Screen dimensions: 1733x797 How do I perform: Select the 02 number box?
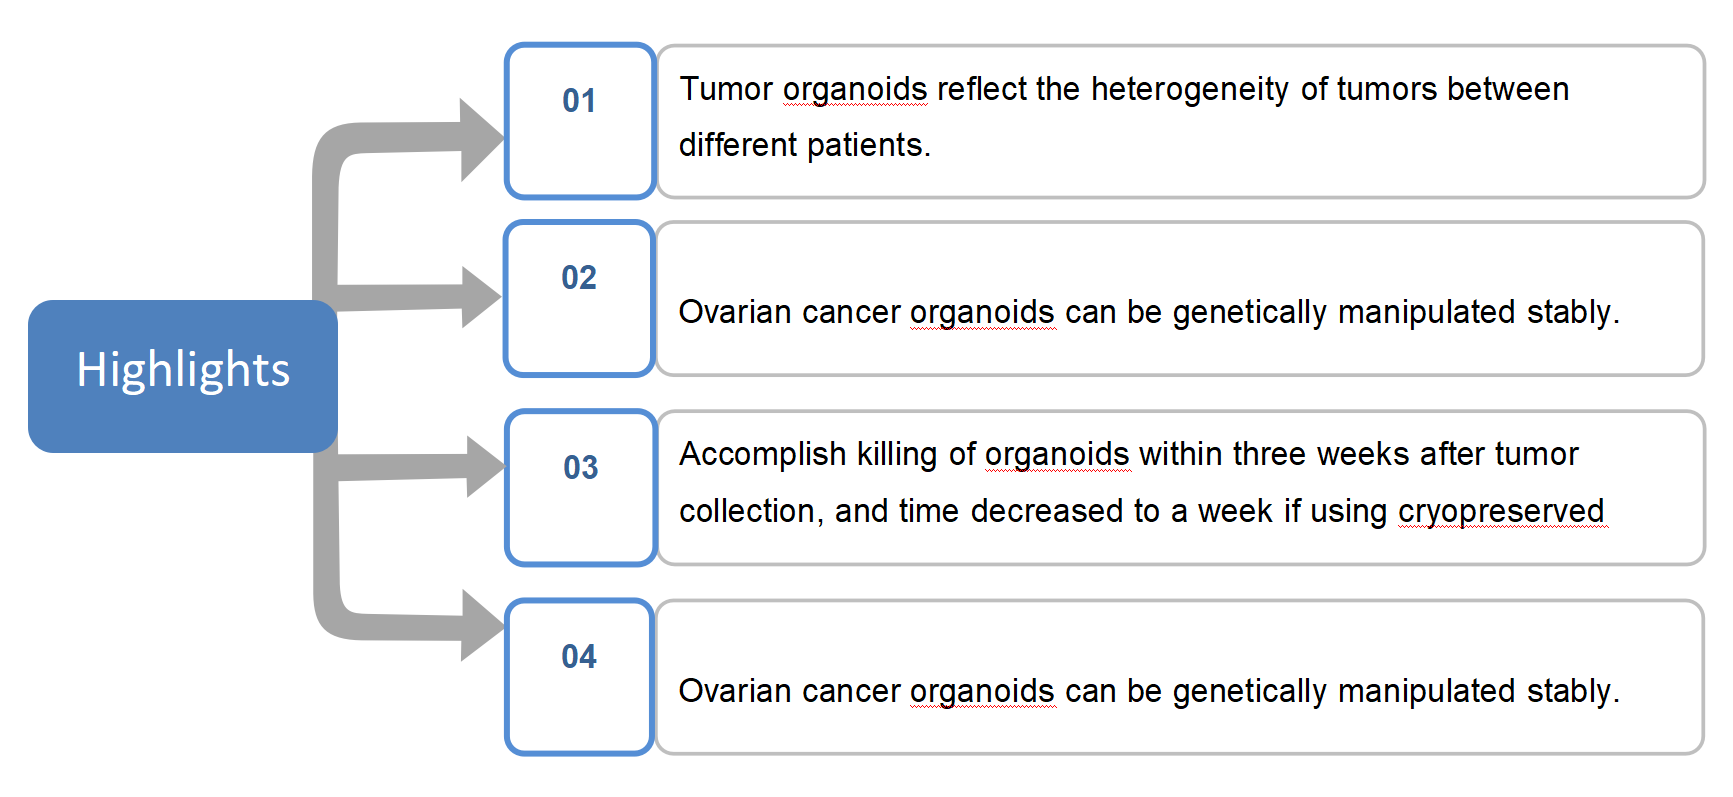(580, 298)
